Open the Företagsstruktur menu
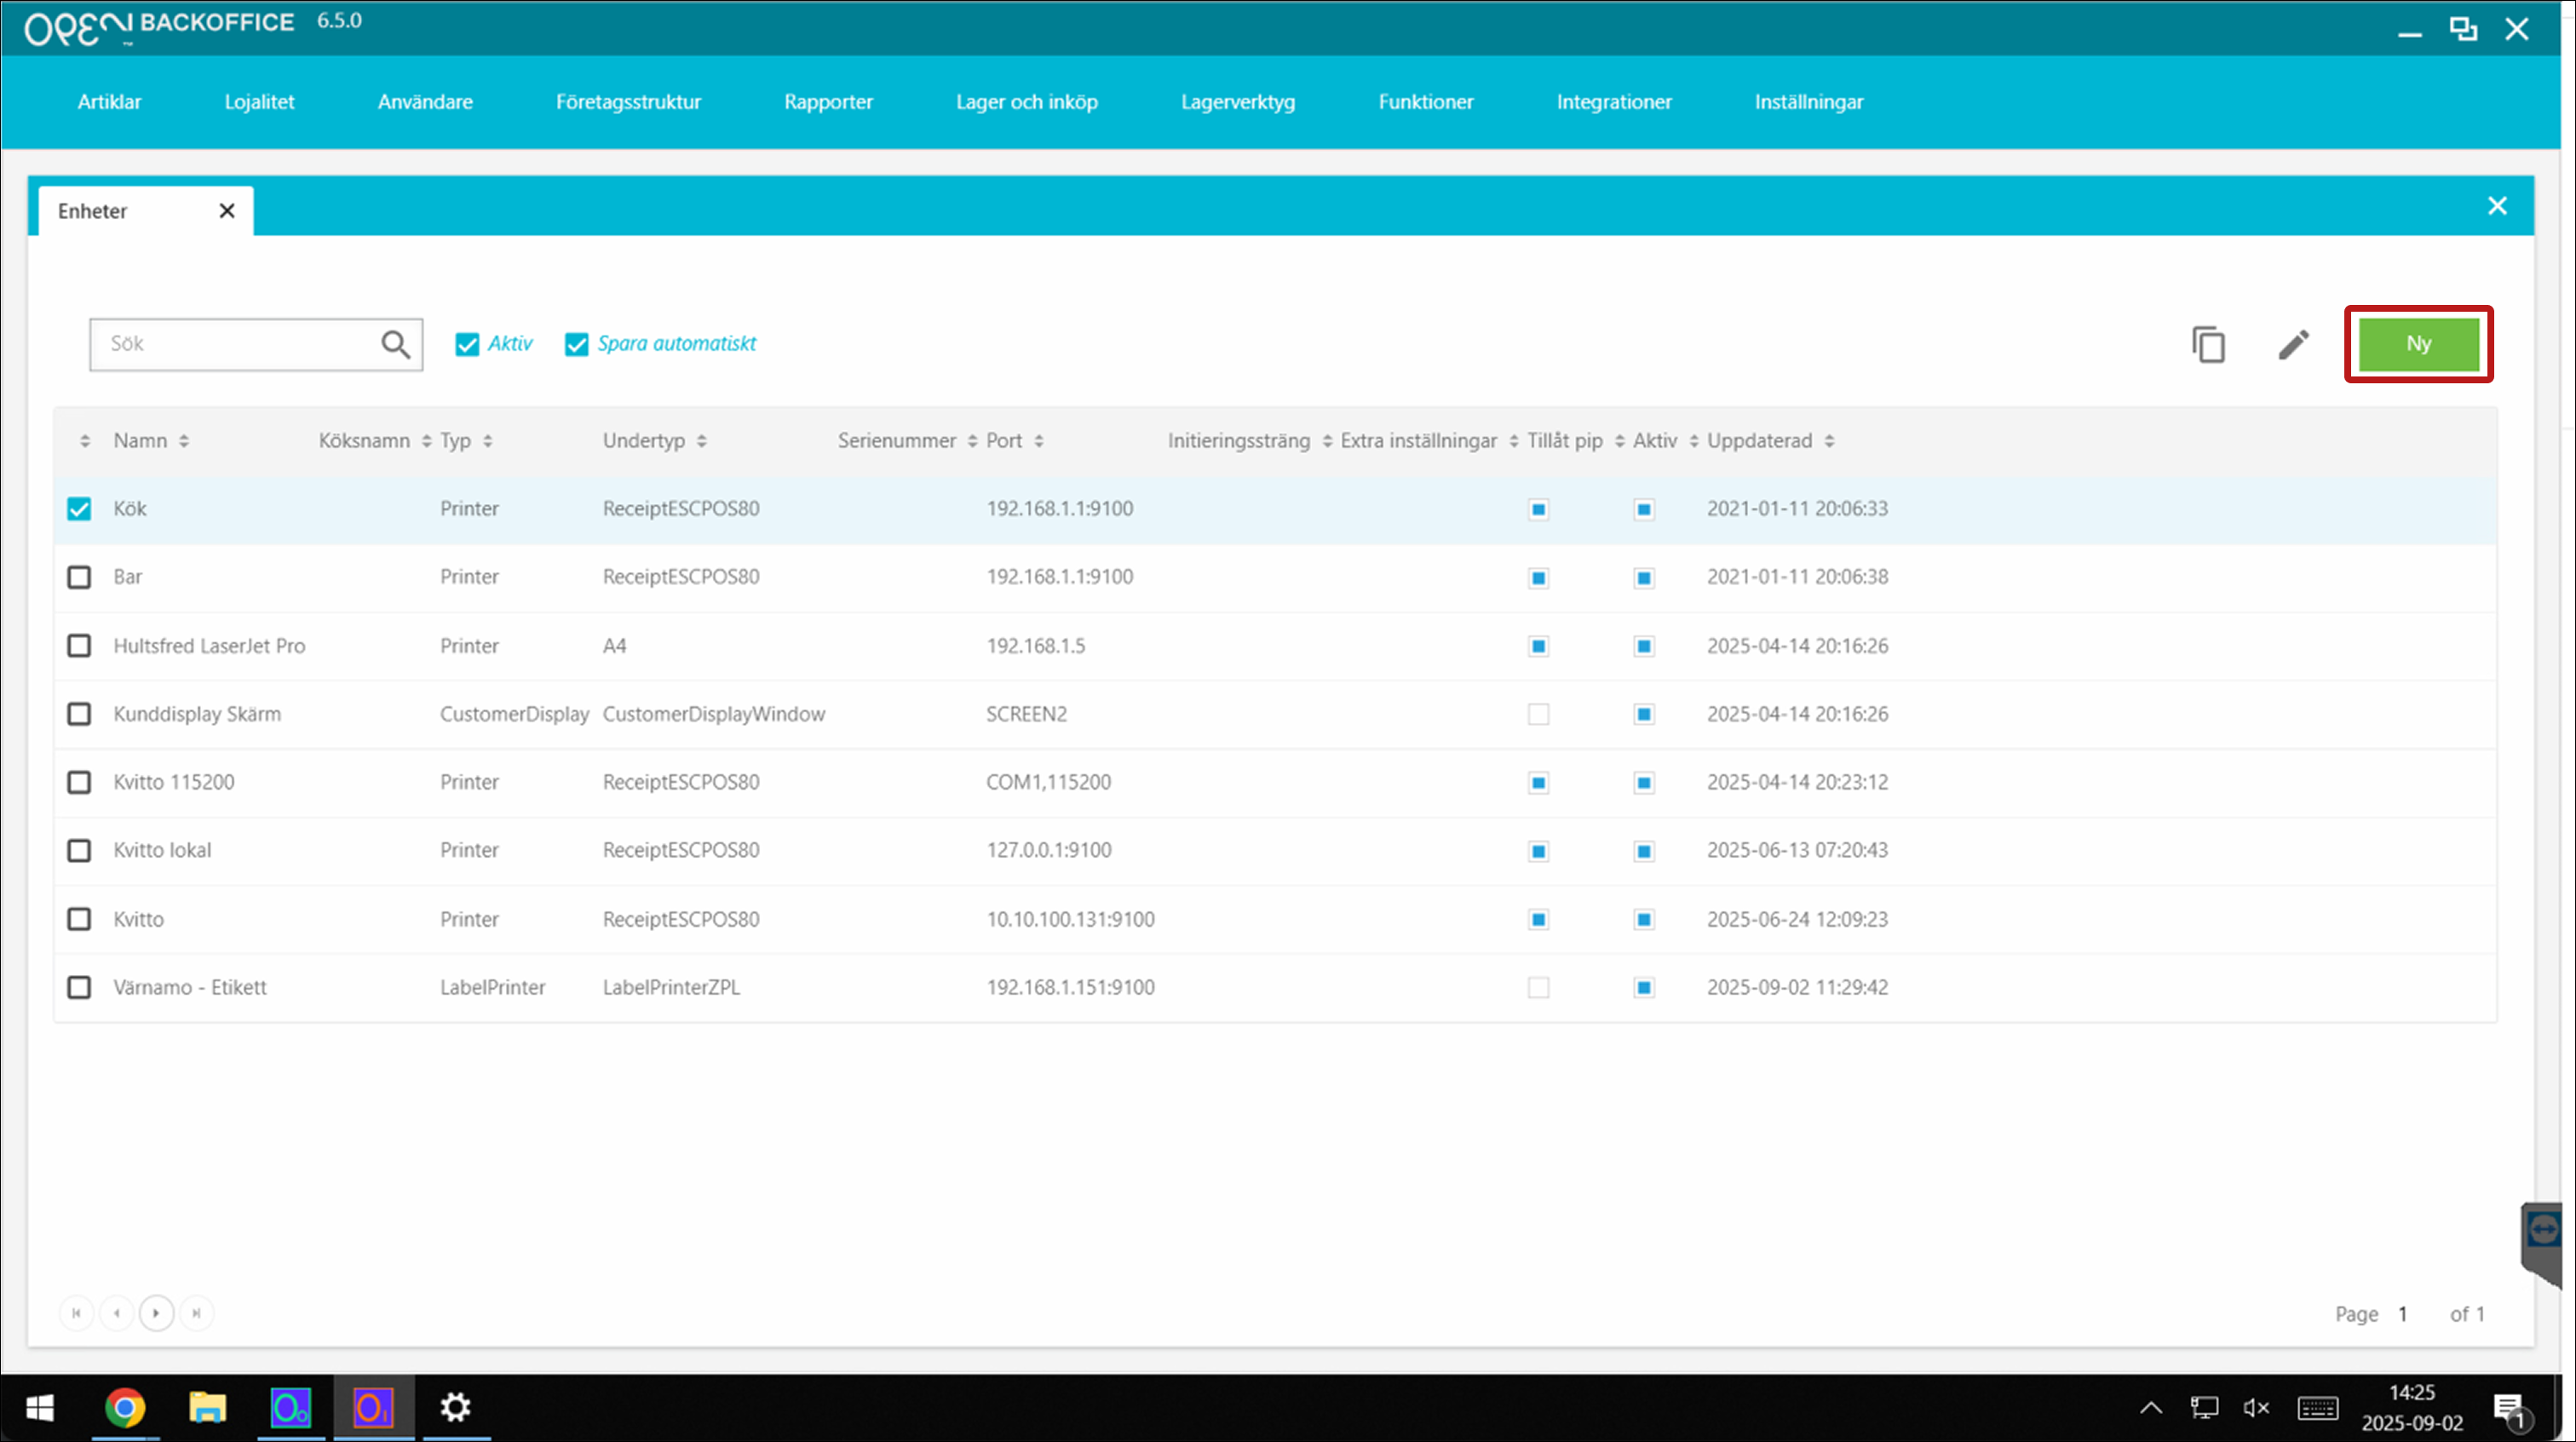 (628, 102)
